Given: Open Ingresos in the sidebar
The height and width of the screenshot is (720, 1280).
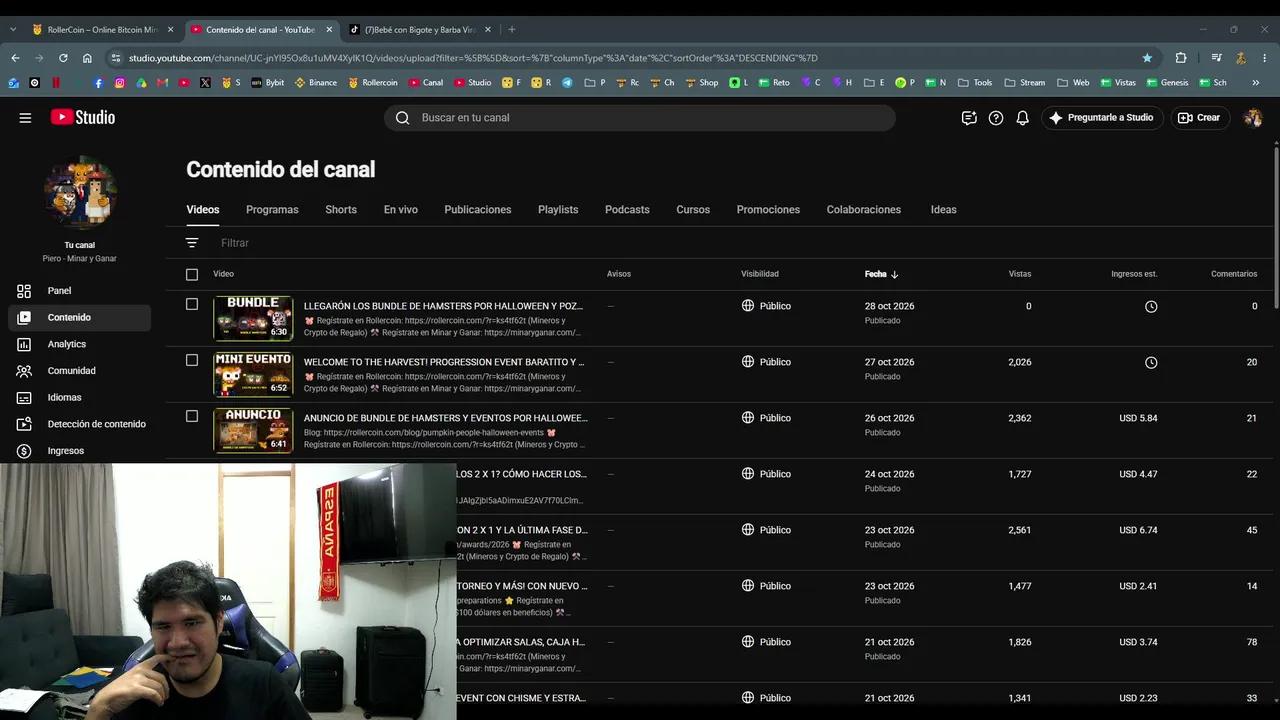Looking at the screenshot, I should [x=80, y=451].
